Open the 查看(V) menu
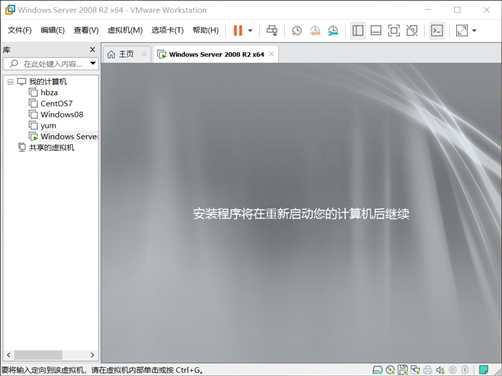This screenshot has width=502, height=376. point(86,30)
